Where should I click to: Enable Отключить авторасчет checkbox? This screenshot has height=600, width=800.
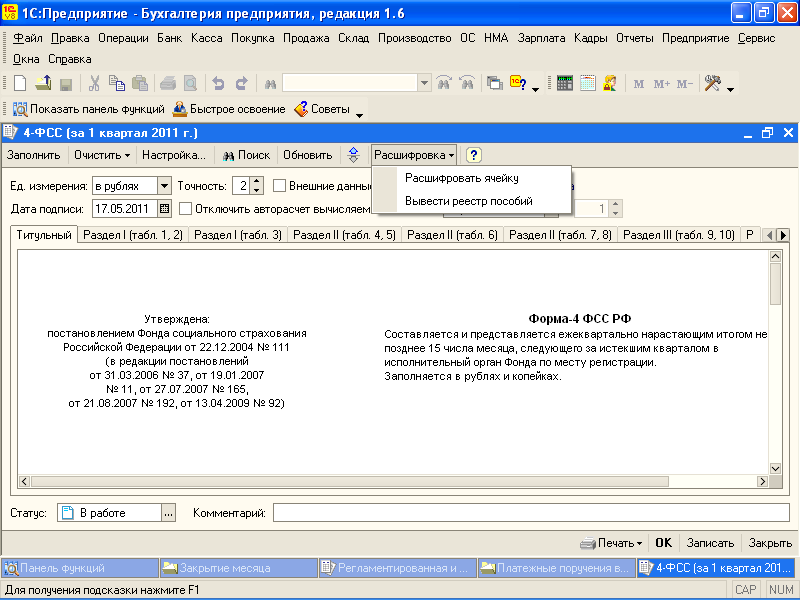186,209
